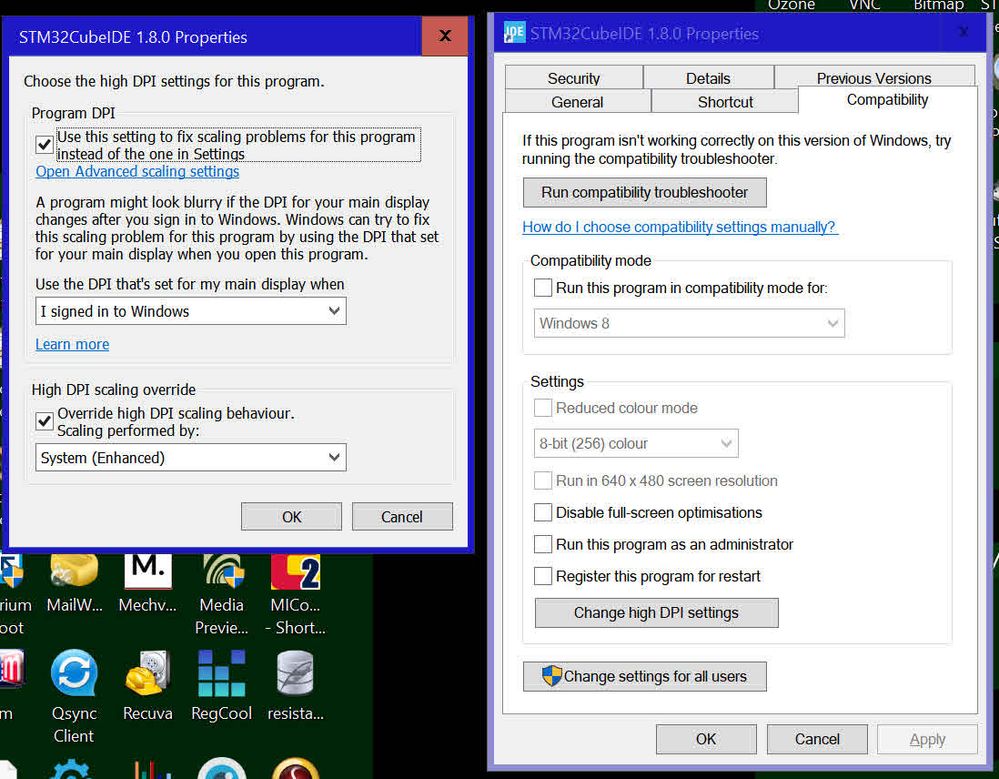
Task: Open the Recuva desktop icon
Action: coord(148,685)
